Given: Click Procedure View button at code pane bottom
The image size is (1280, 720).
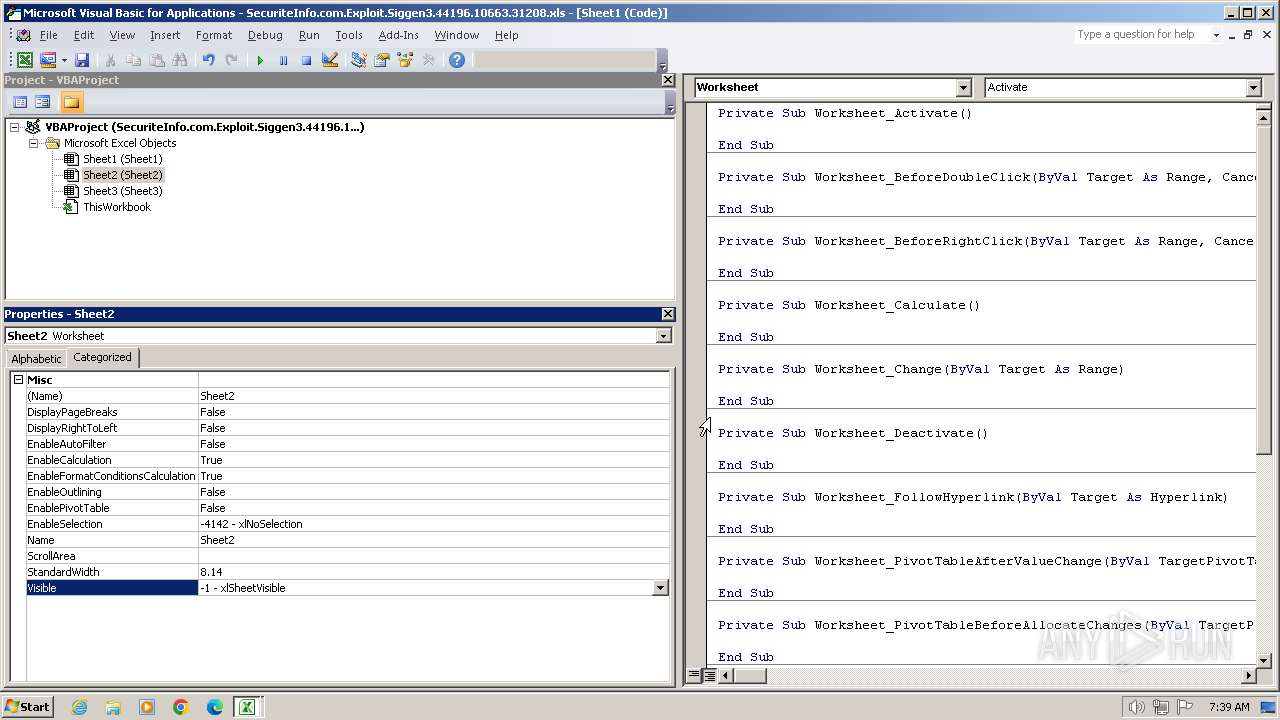Looking at the screenshot, I should tap(694, 676).
